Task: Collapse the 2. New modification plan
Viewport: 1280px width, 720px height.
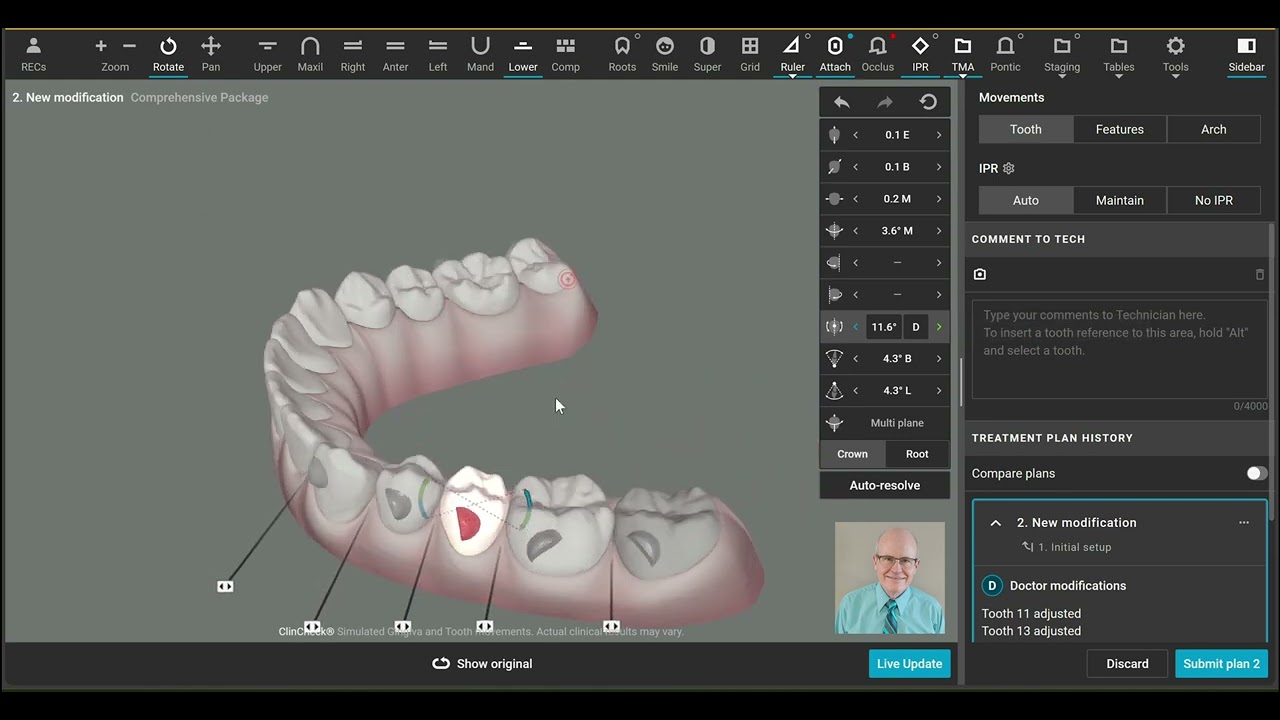Action: tap(996, 523)
